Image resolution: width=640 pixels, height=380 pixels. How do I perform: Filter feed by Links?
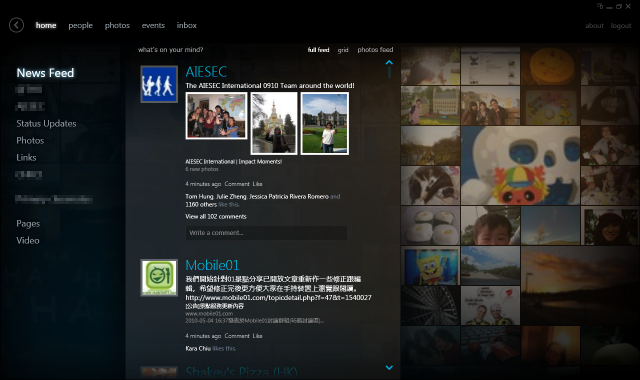click(26, 158)
